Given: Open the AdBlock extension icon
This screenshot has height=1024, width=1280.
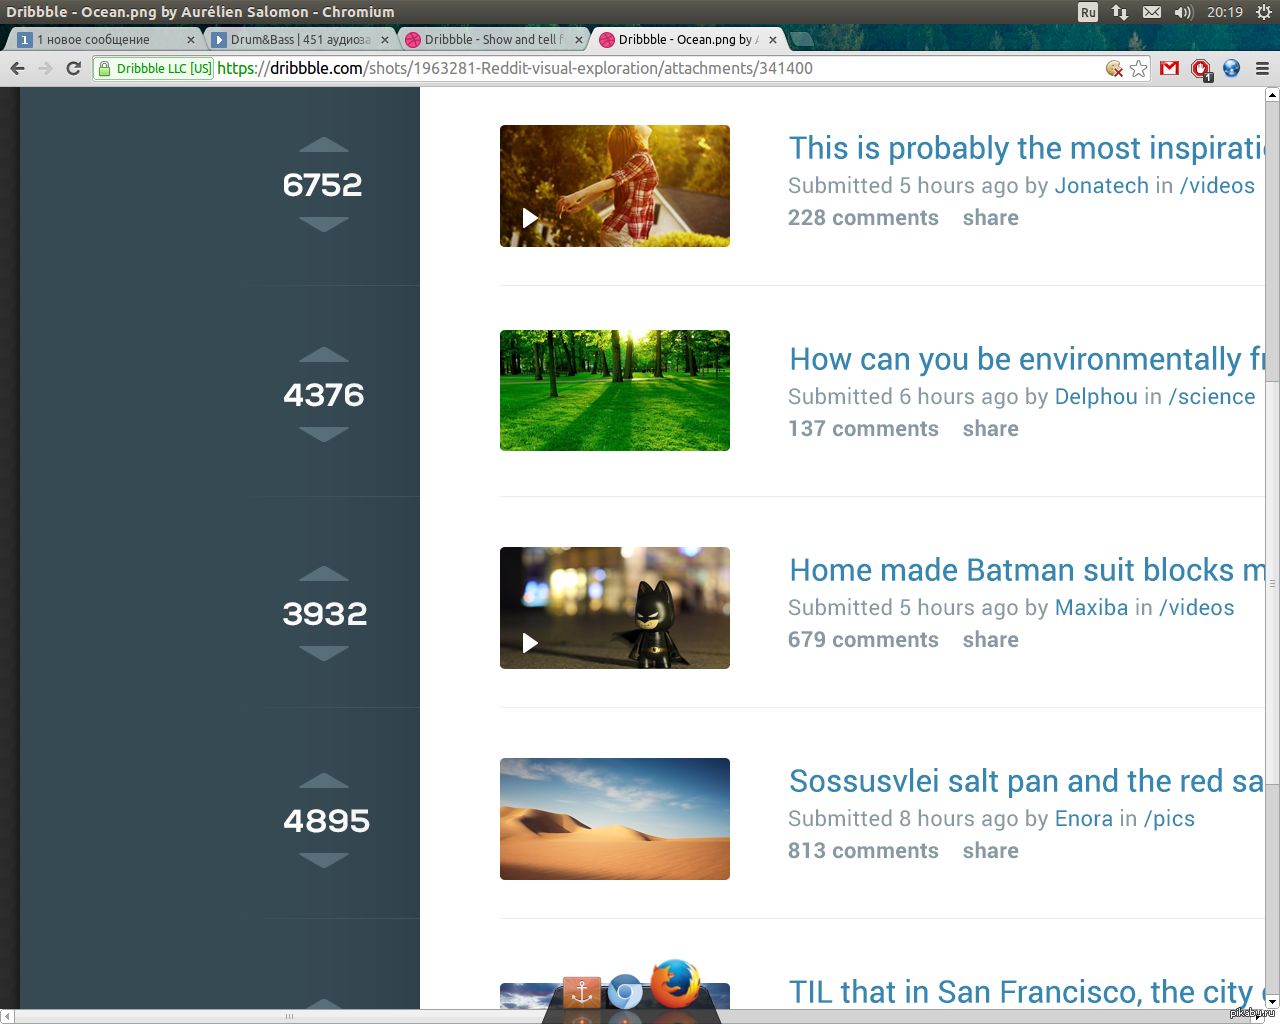Looking at the screenshot, I should tap(1200, 68).
